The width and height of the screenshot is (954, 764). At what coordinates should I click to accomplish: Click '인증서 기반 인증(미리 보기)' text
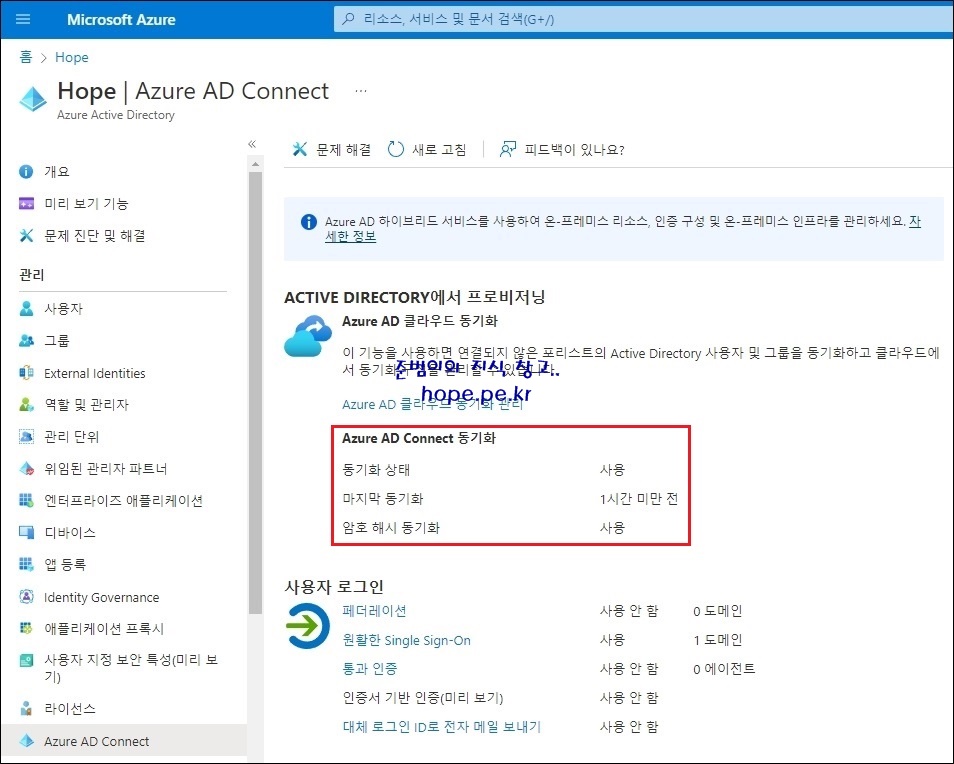tap(423, 698)
